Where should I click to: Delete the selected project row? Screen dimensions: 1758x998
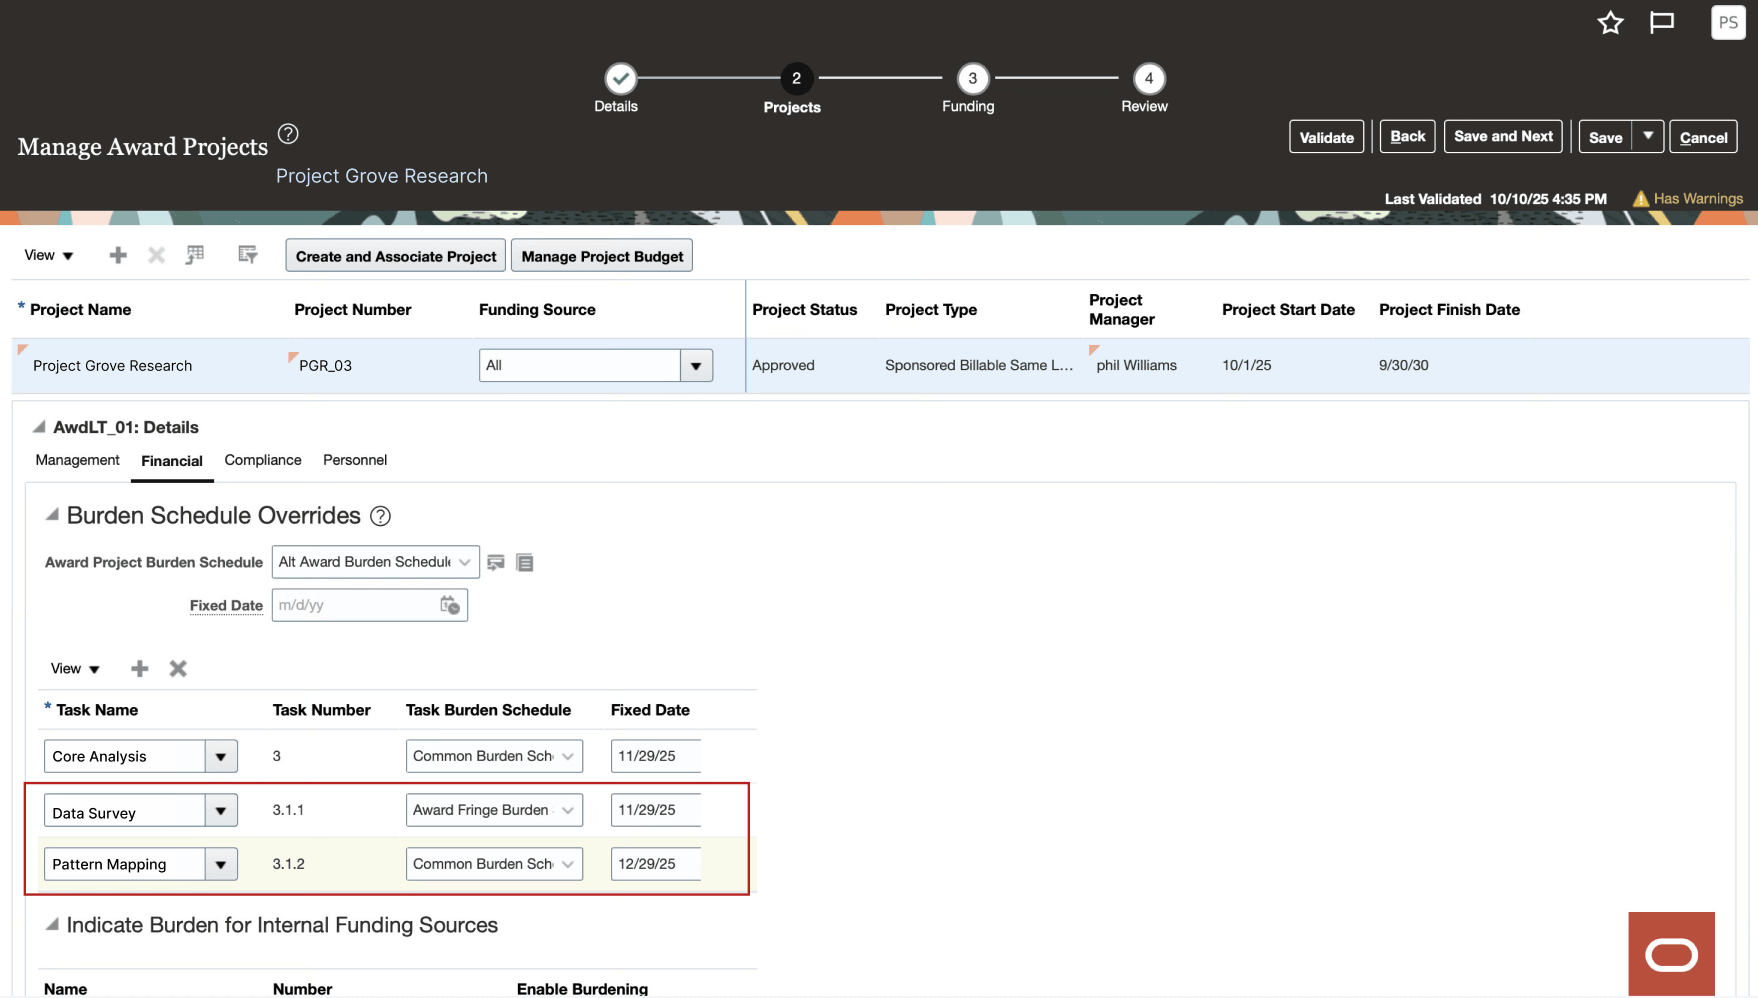pos(156,255)
